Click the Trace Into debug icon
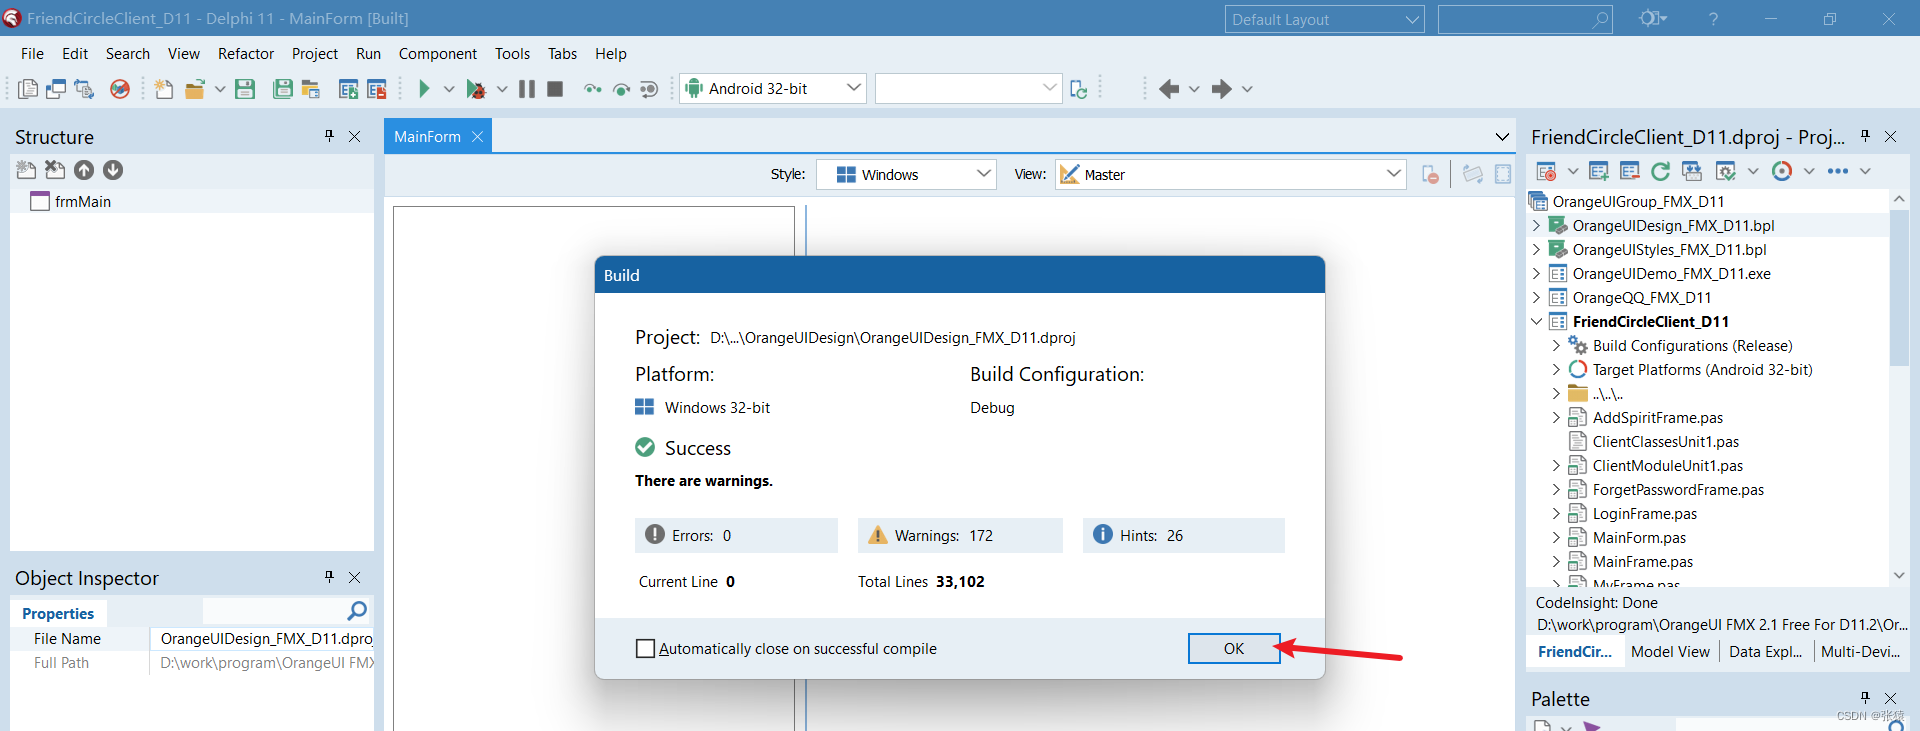This screenshot has width=1920, height=731. click(593, 89)
